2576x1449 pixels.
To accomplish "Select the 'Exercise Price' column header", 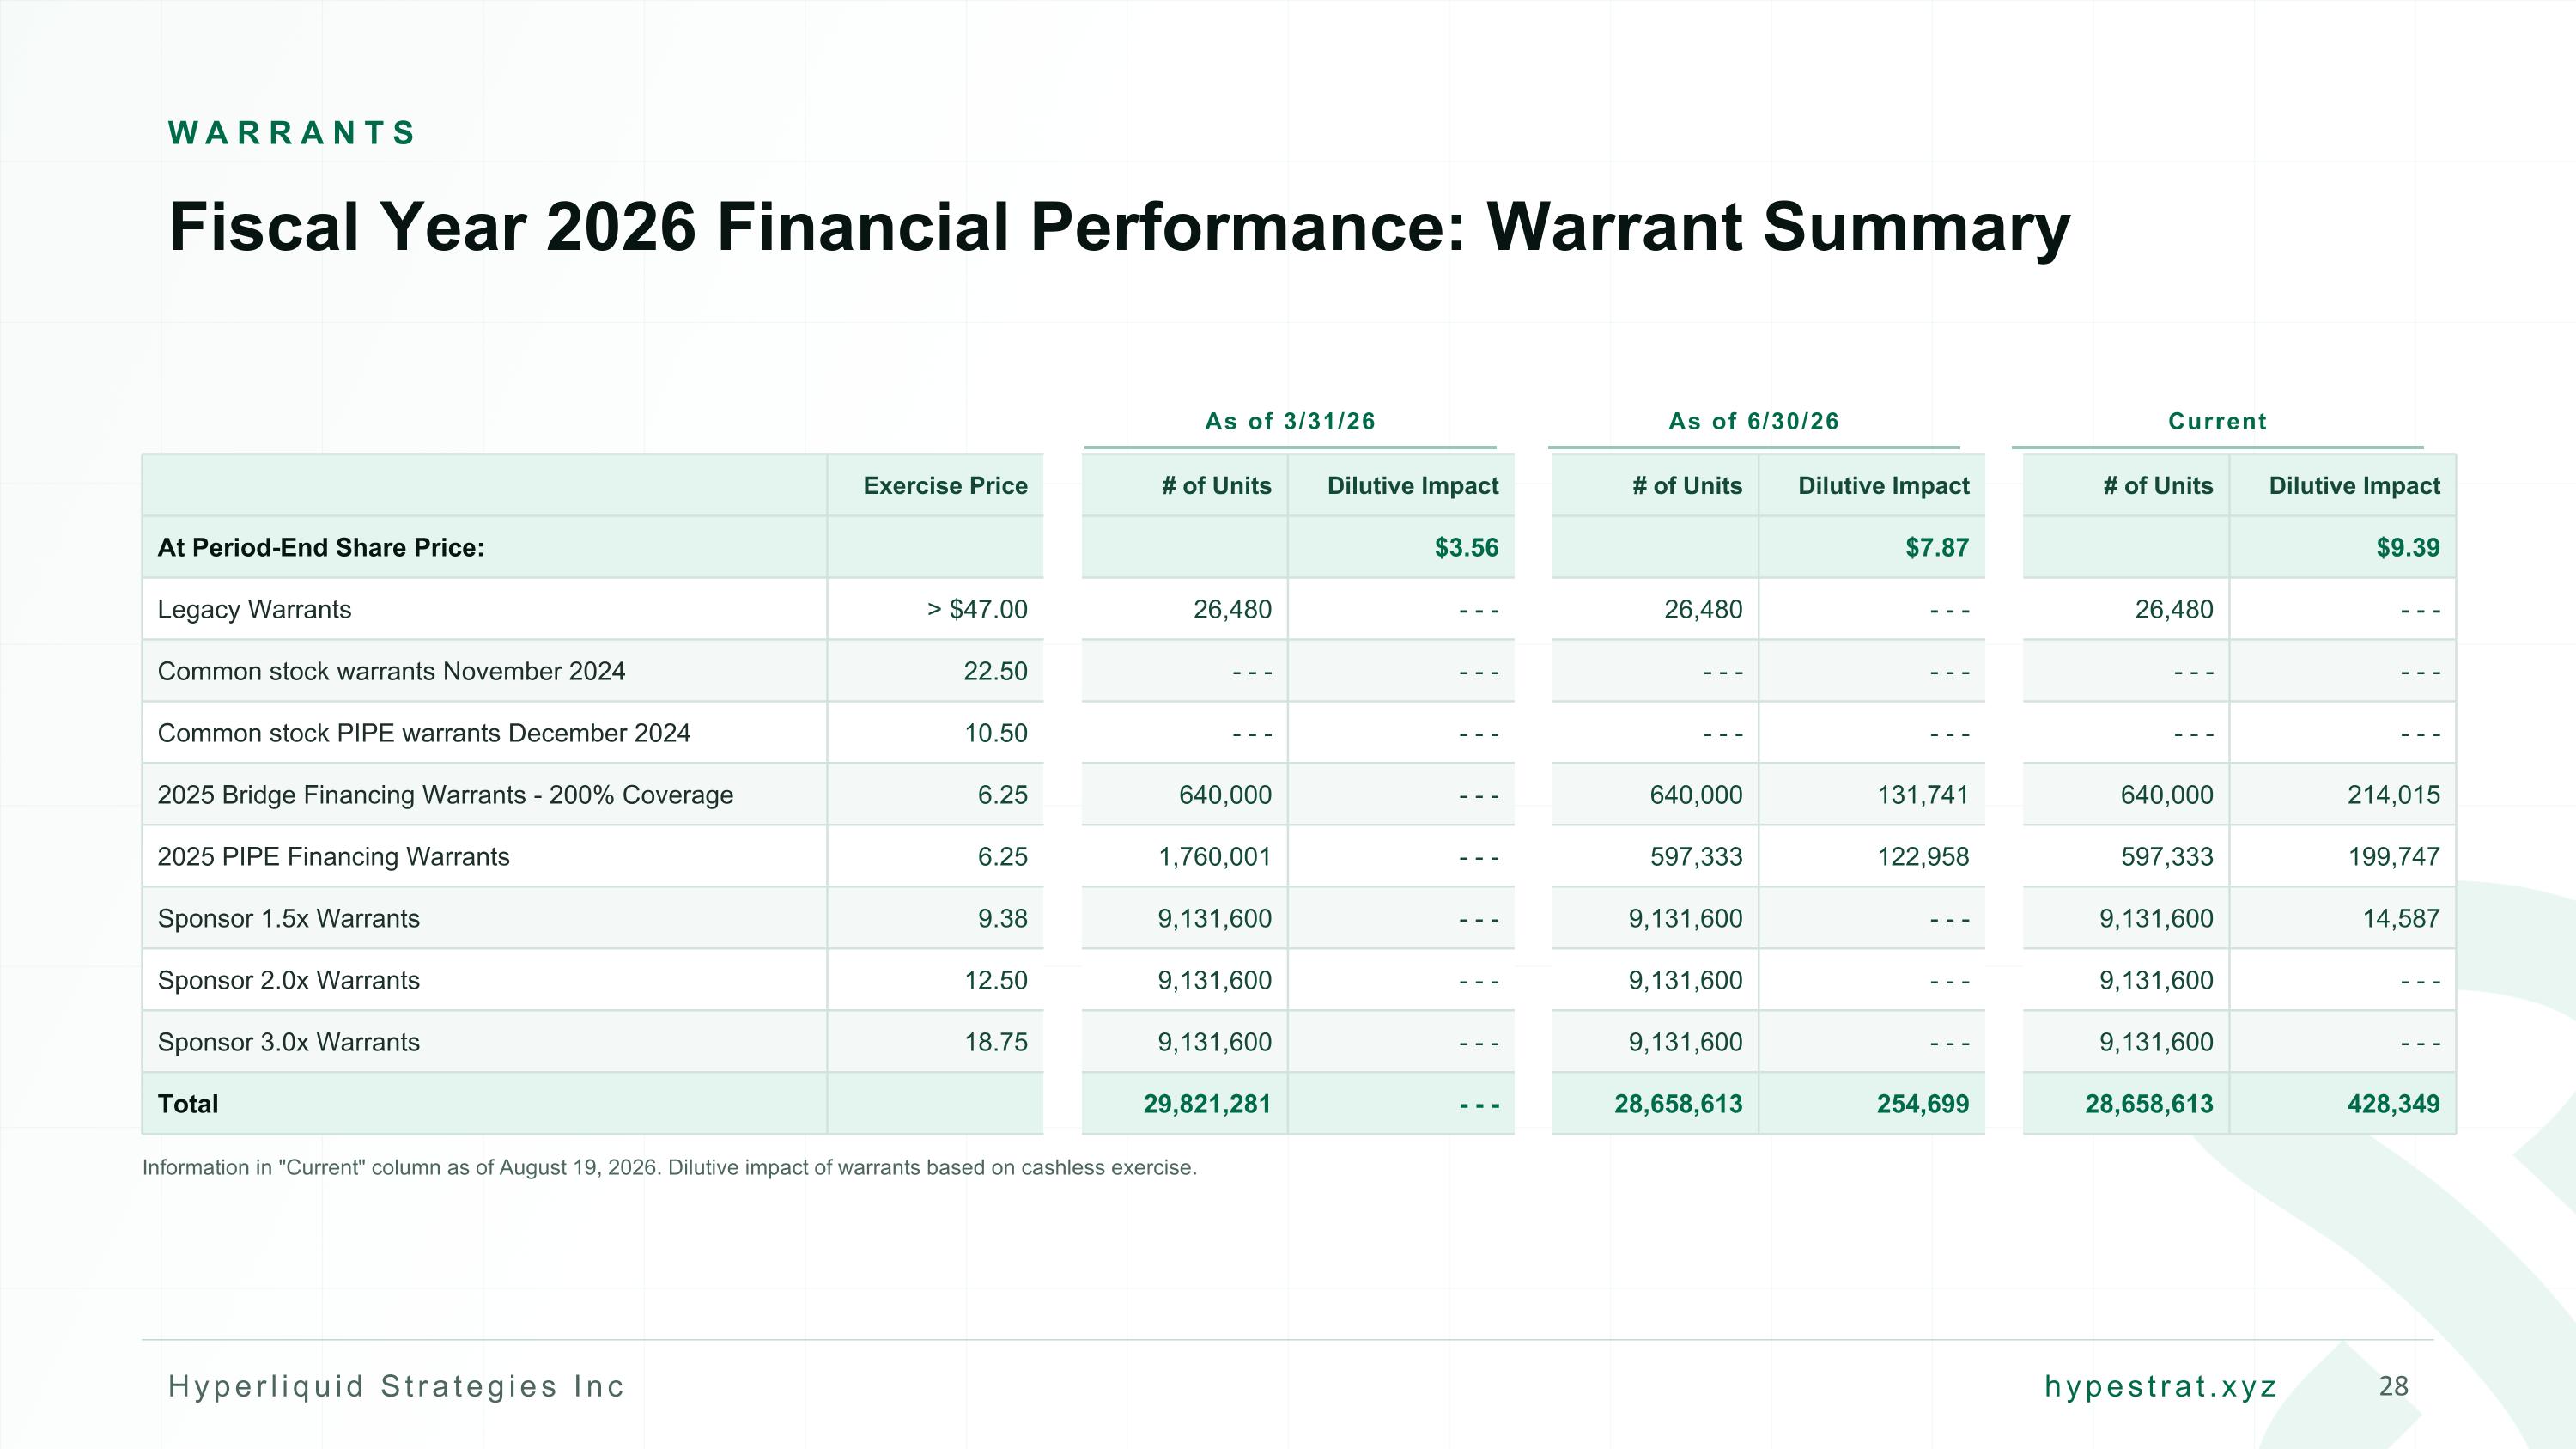I will coord(945,486).
